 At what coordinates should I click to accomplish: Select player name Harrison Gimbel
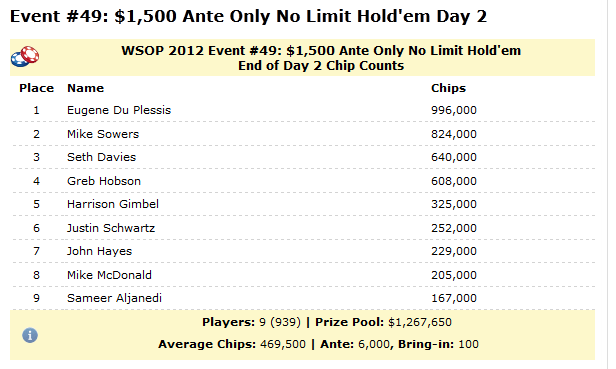tap(113, 204)
